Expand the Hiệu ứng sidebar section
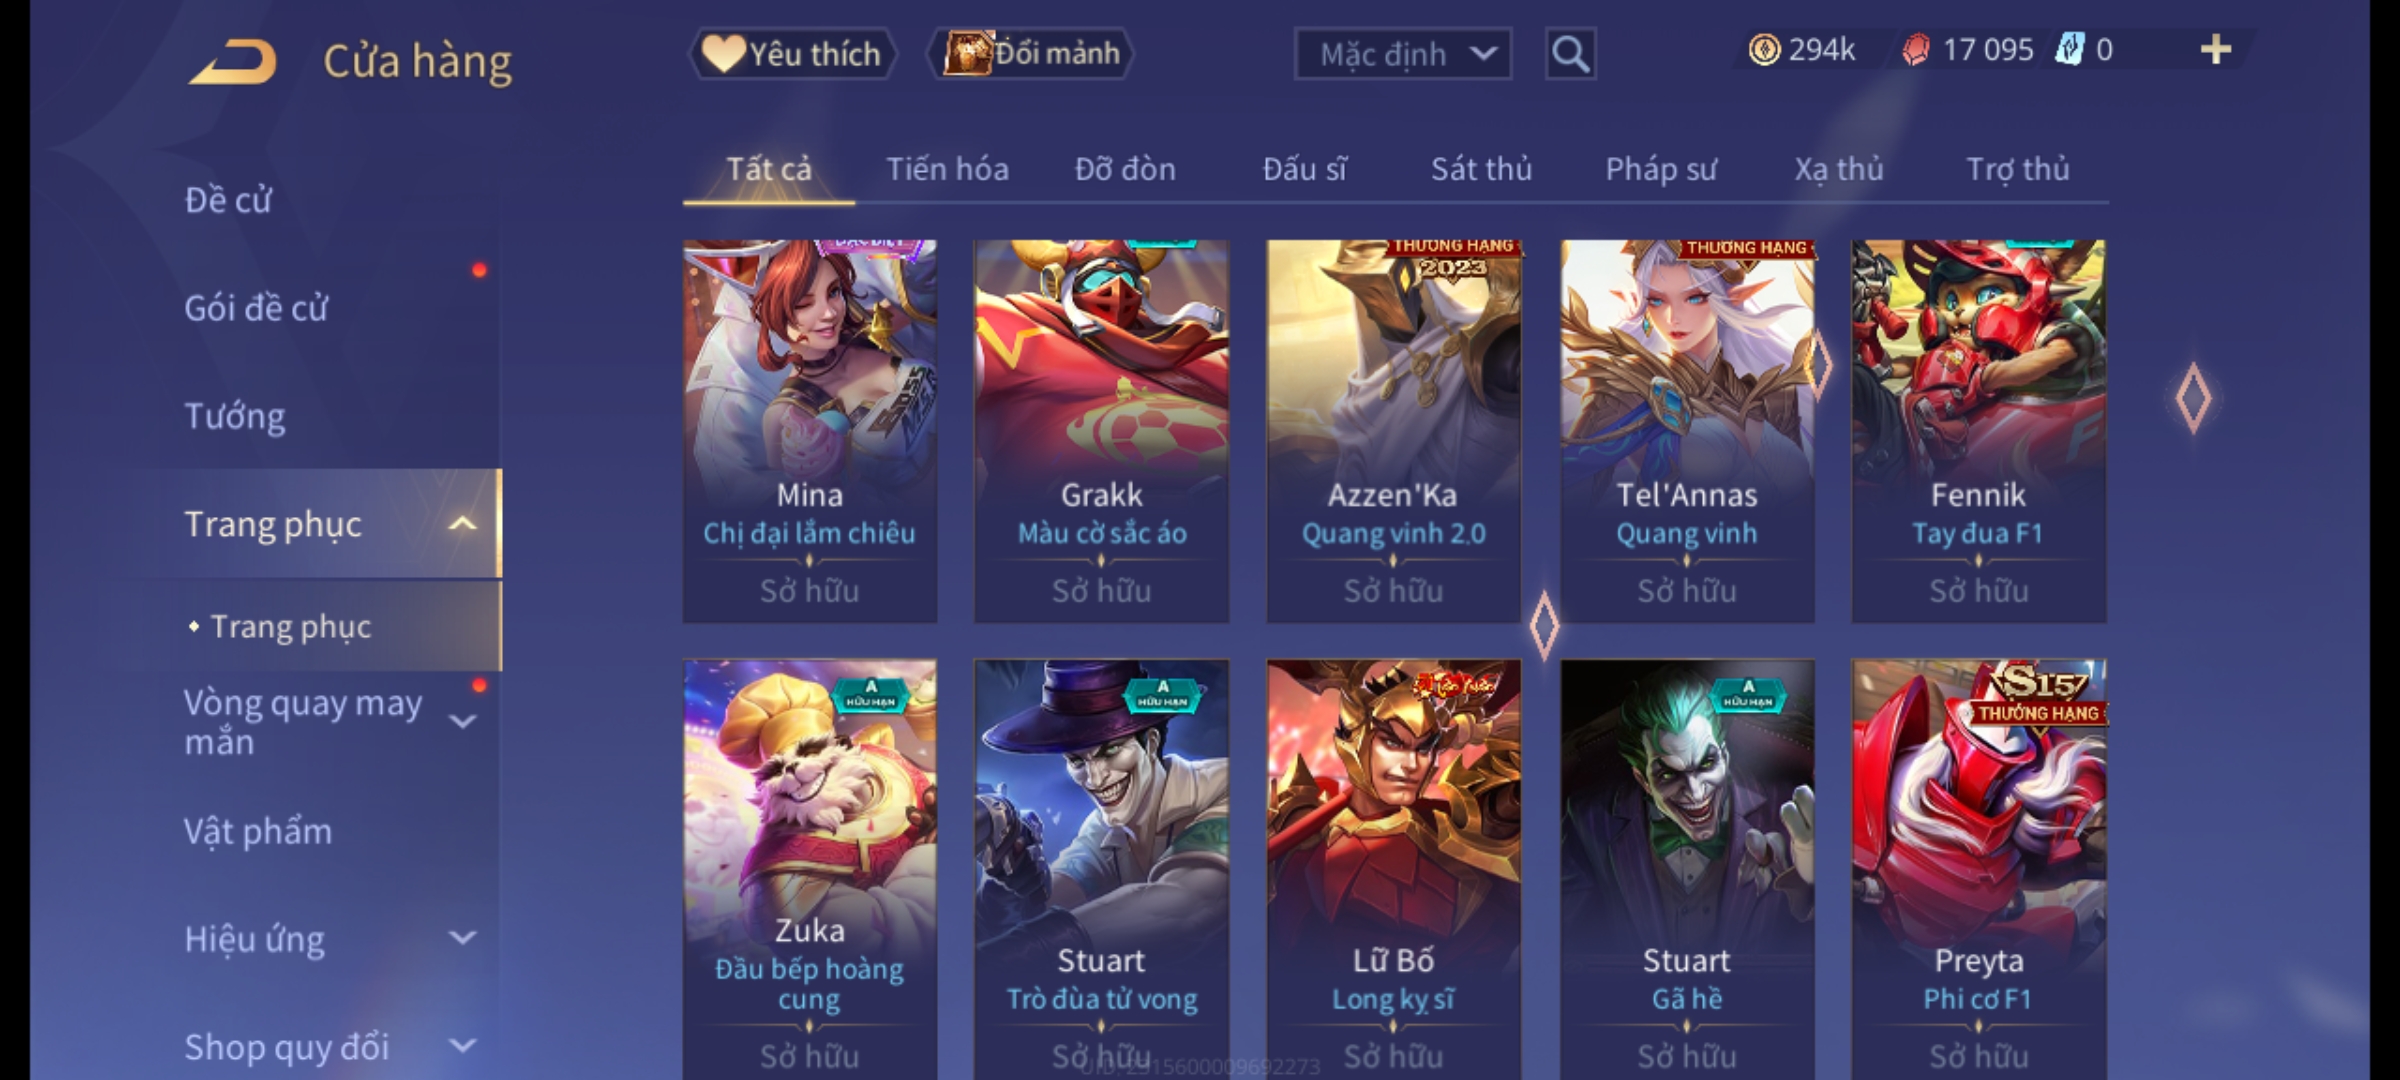The height and width of the screenshot is (1080, 2400). pyautogui.click(x=462, y=938)
